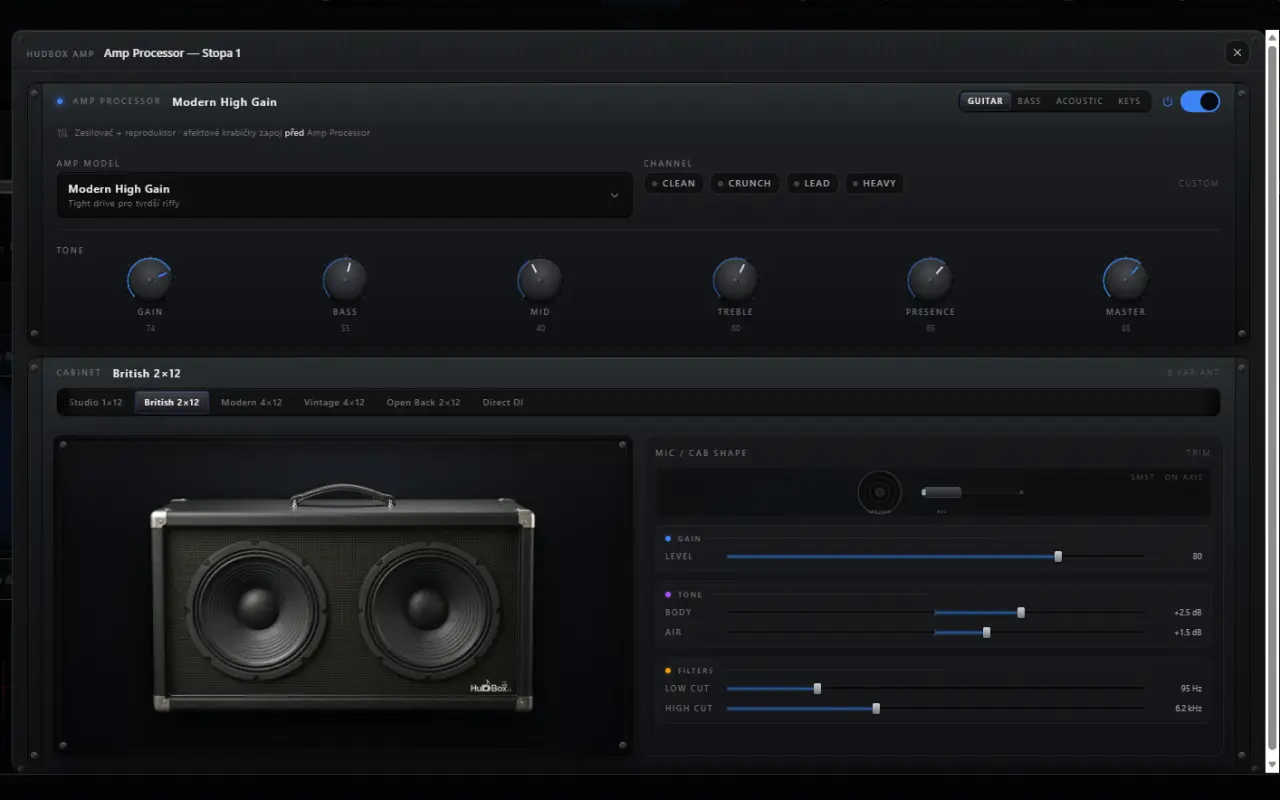Click the cabinet speaker image
The width and height of the screenshot is (1280, 800).
coord(343,598)
